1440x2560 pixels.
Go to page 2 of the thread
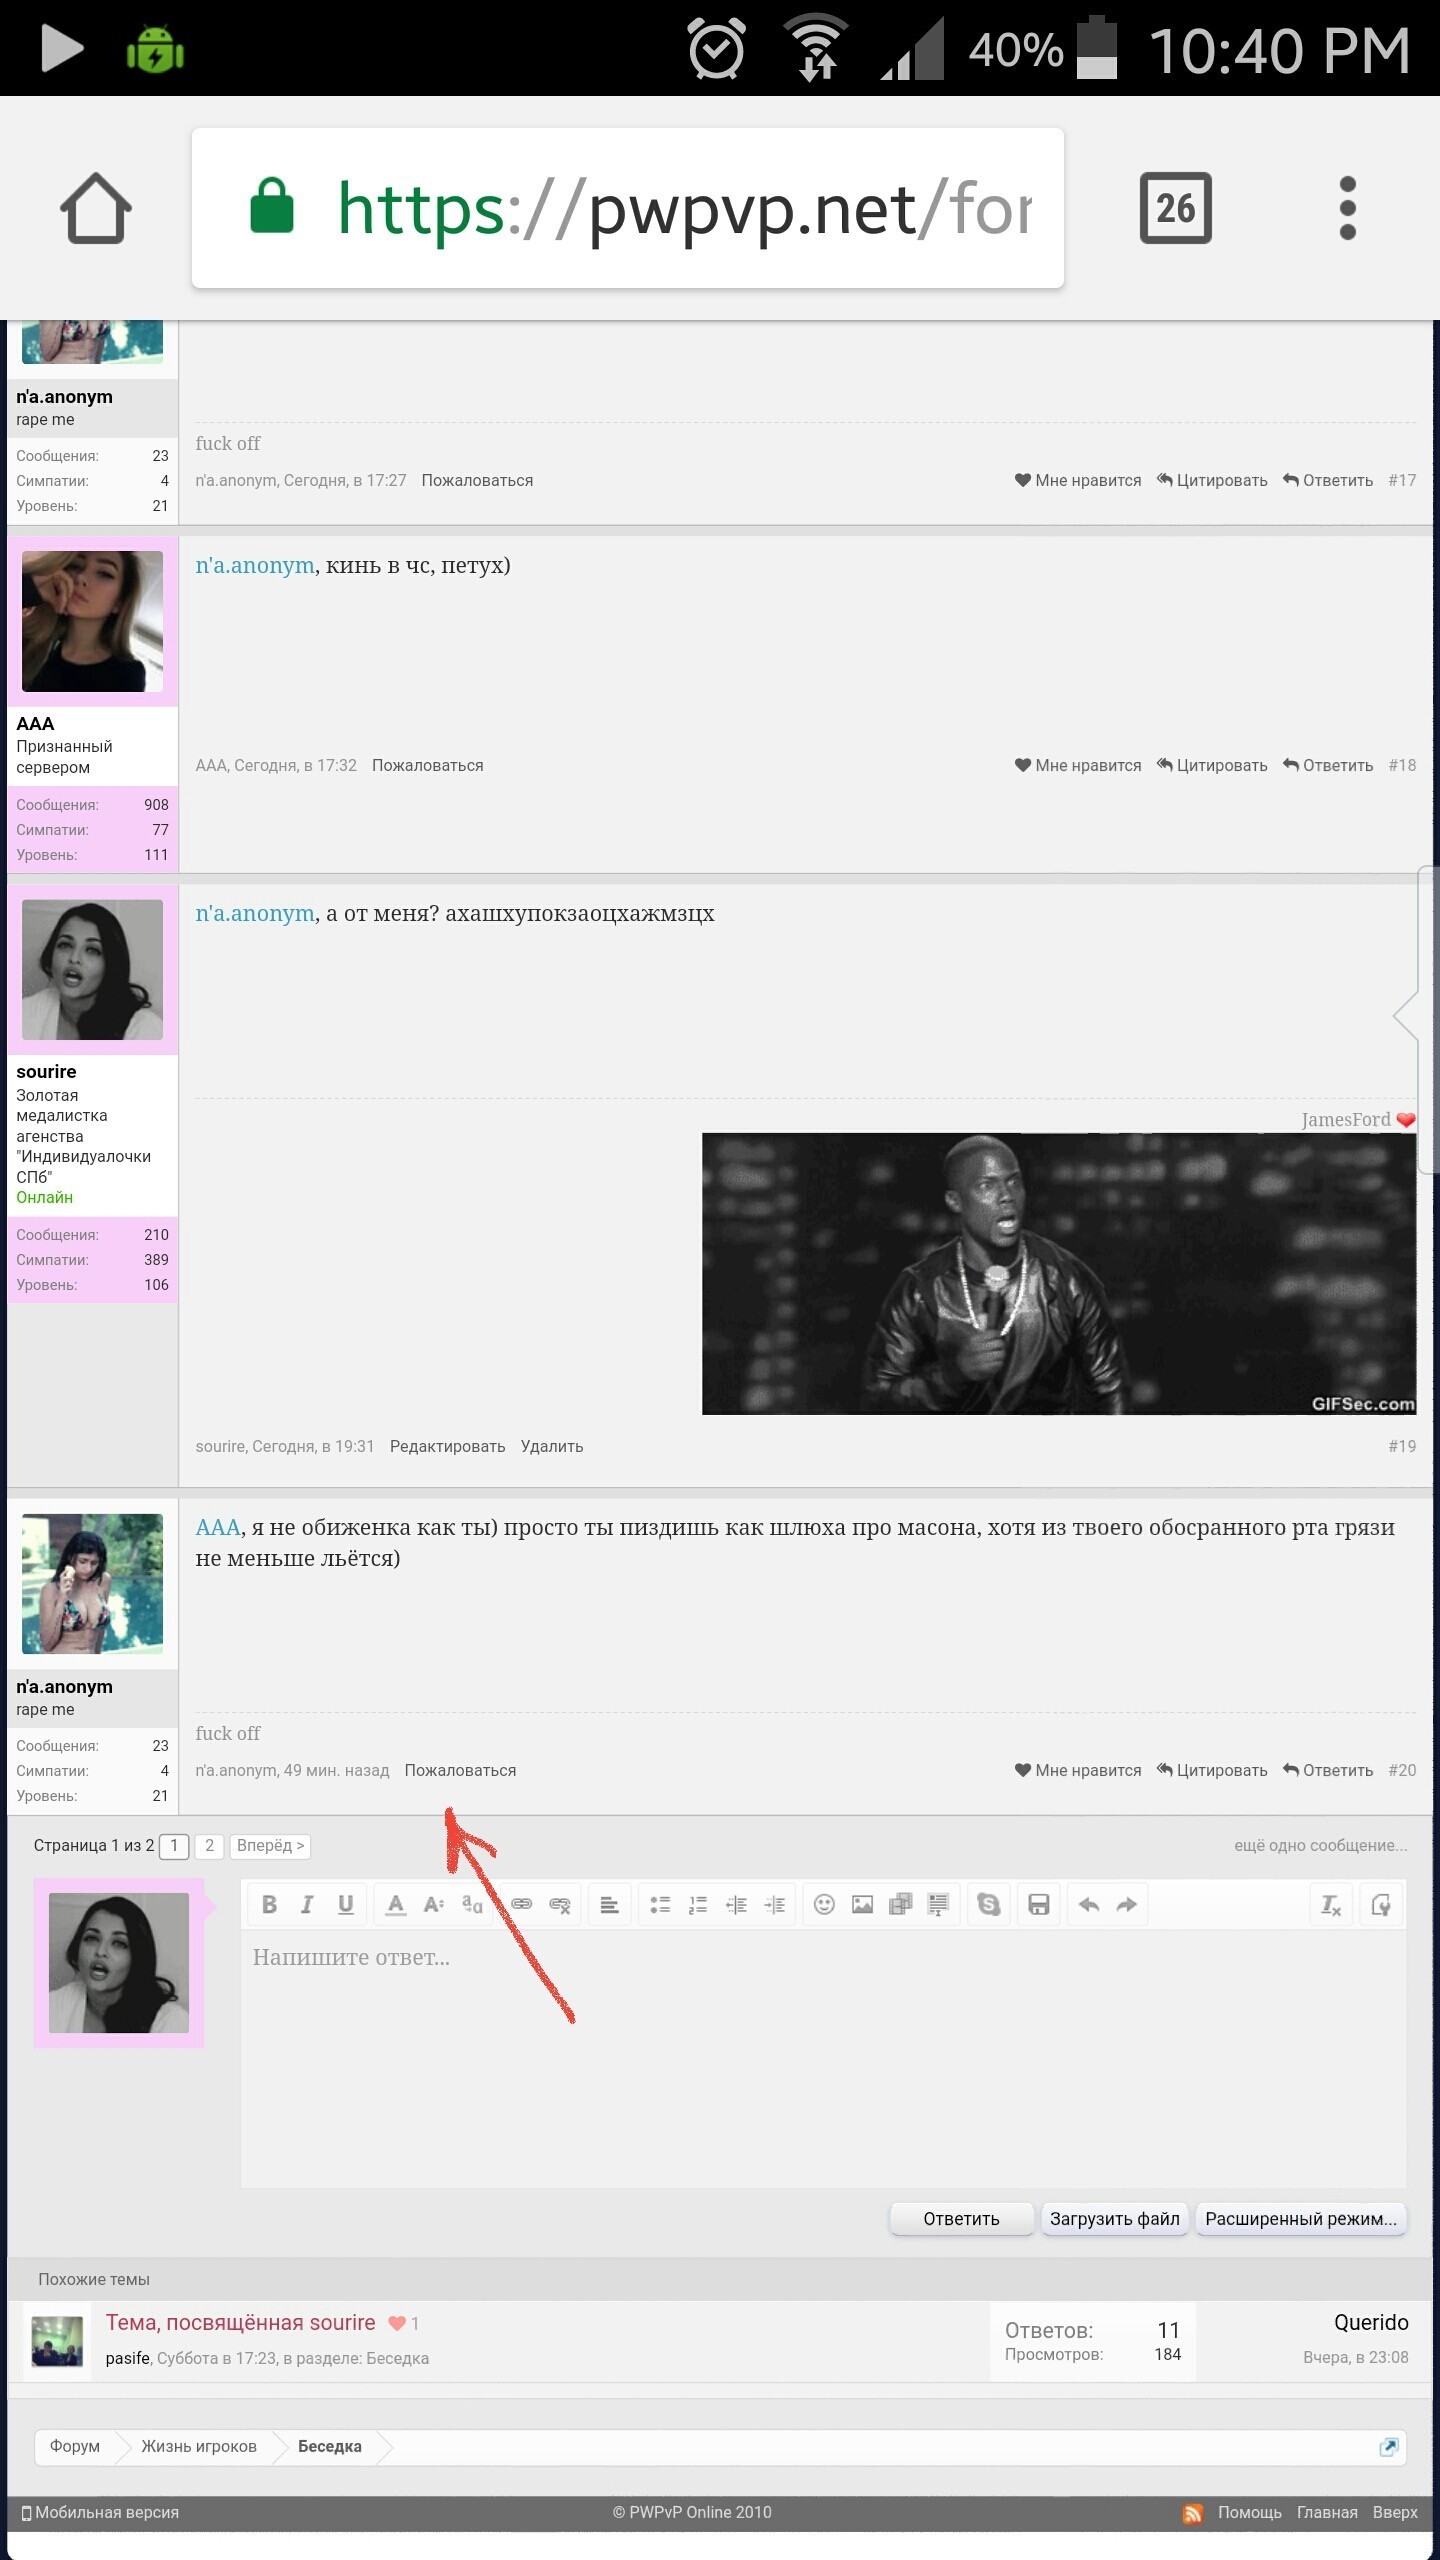pyautogui.click(x=209, y=1845)
